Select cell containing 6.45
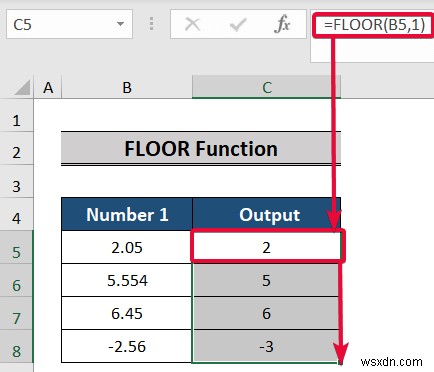The width and height of the screenshot is (434, 372). (127, 313)
